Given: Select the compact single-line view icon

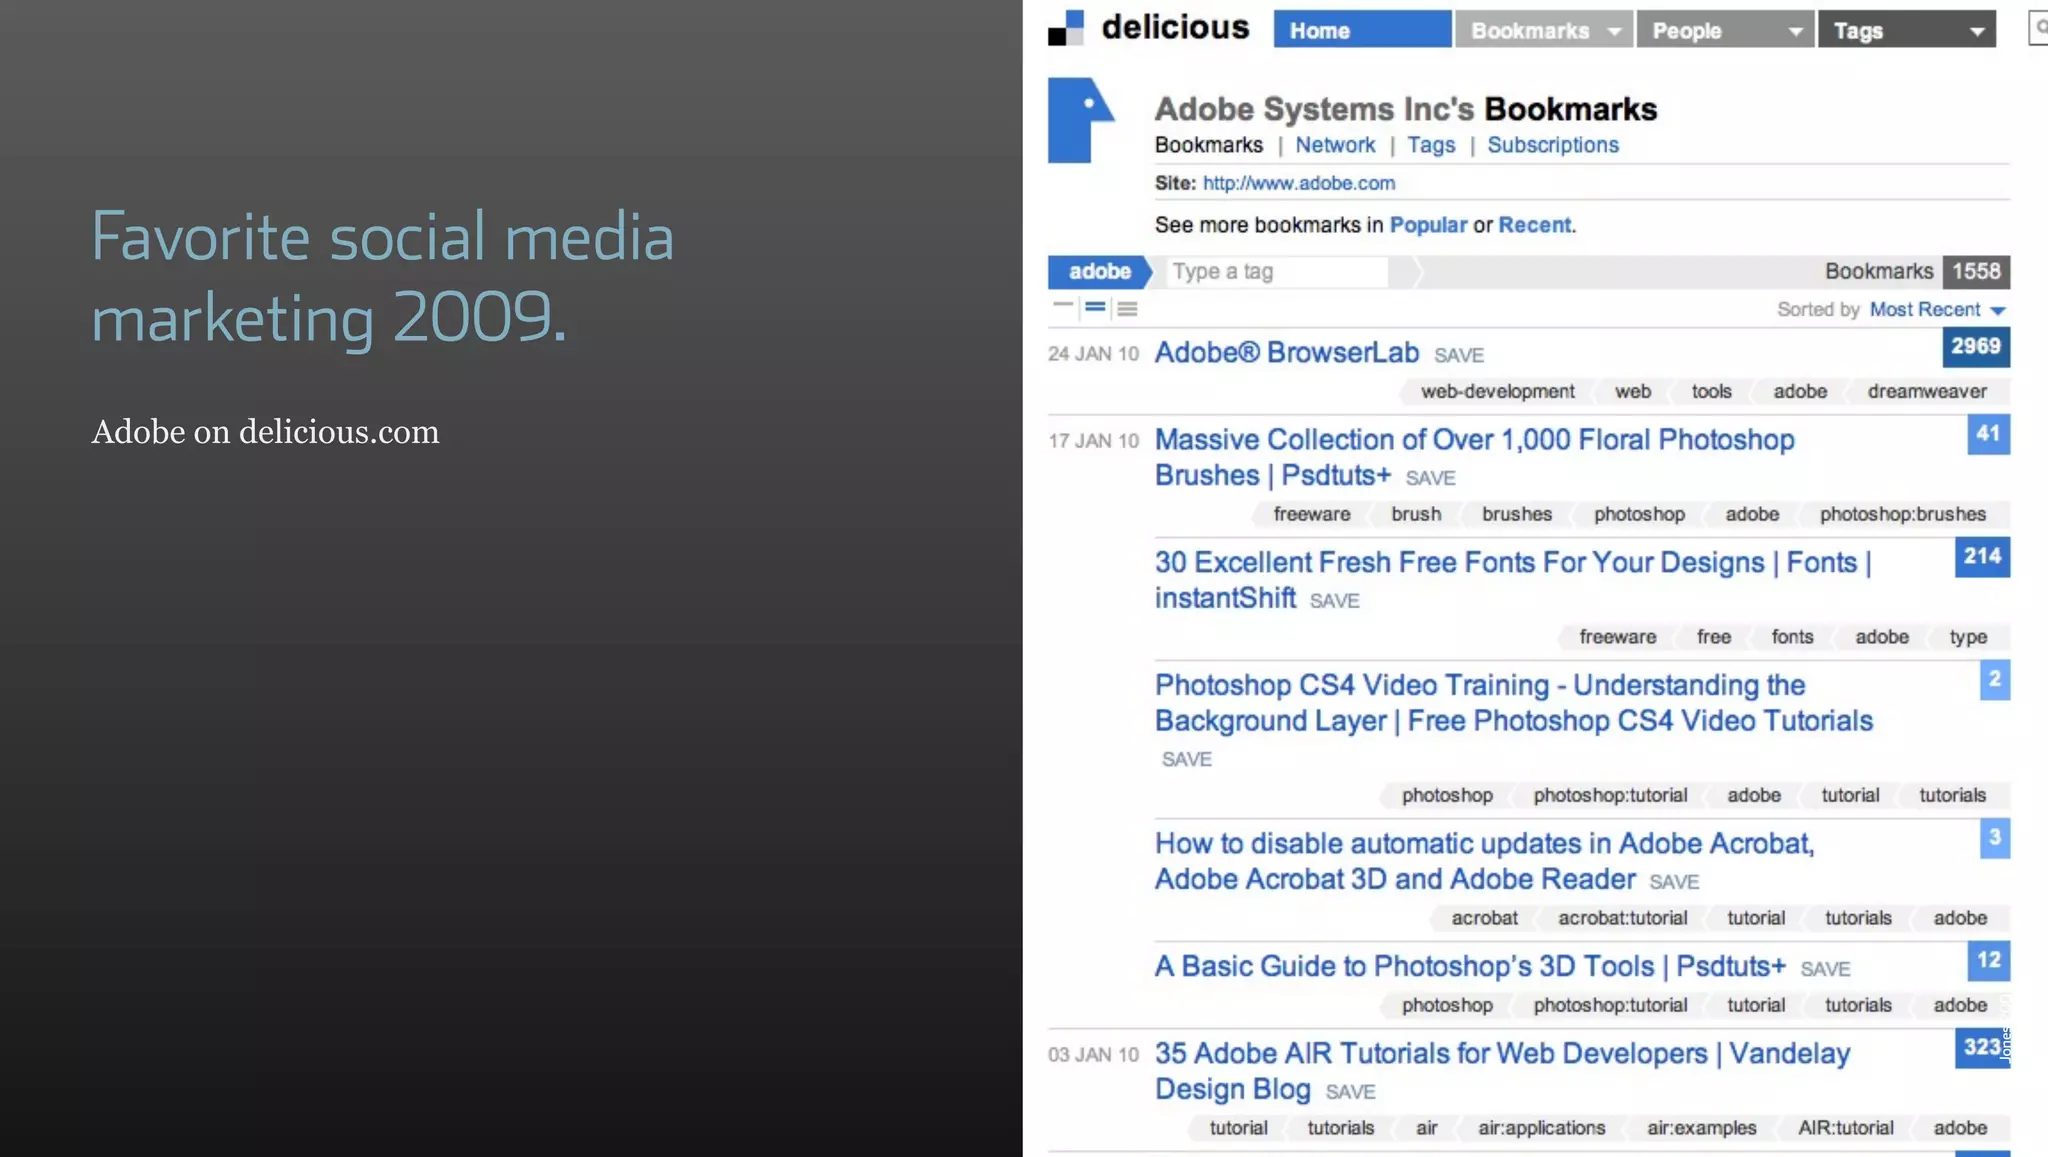Looking at the screenshot, I should (1063, 305).
